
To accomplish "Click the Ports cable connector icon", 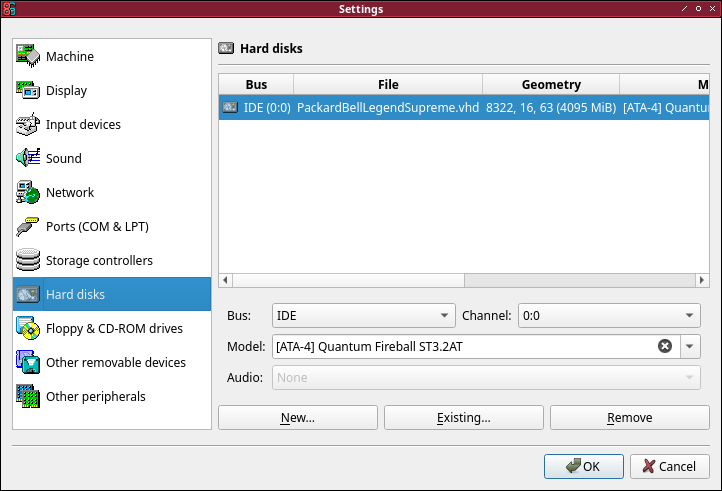I will click(x=28, y=226).
